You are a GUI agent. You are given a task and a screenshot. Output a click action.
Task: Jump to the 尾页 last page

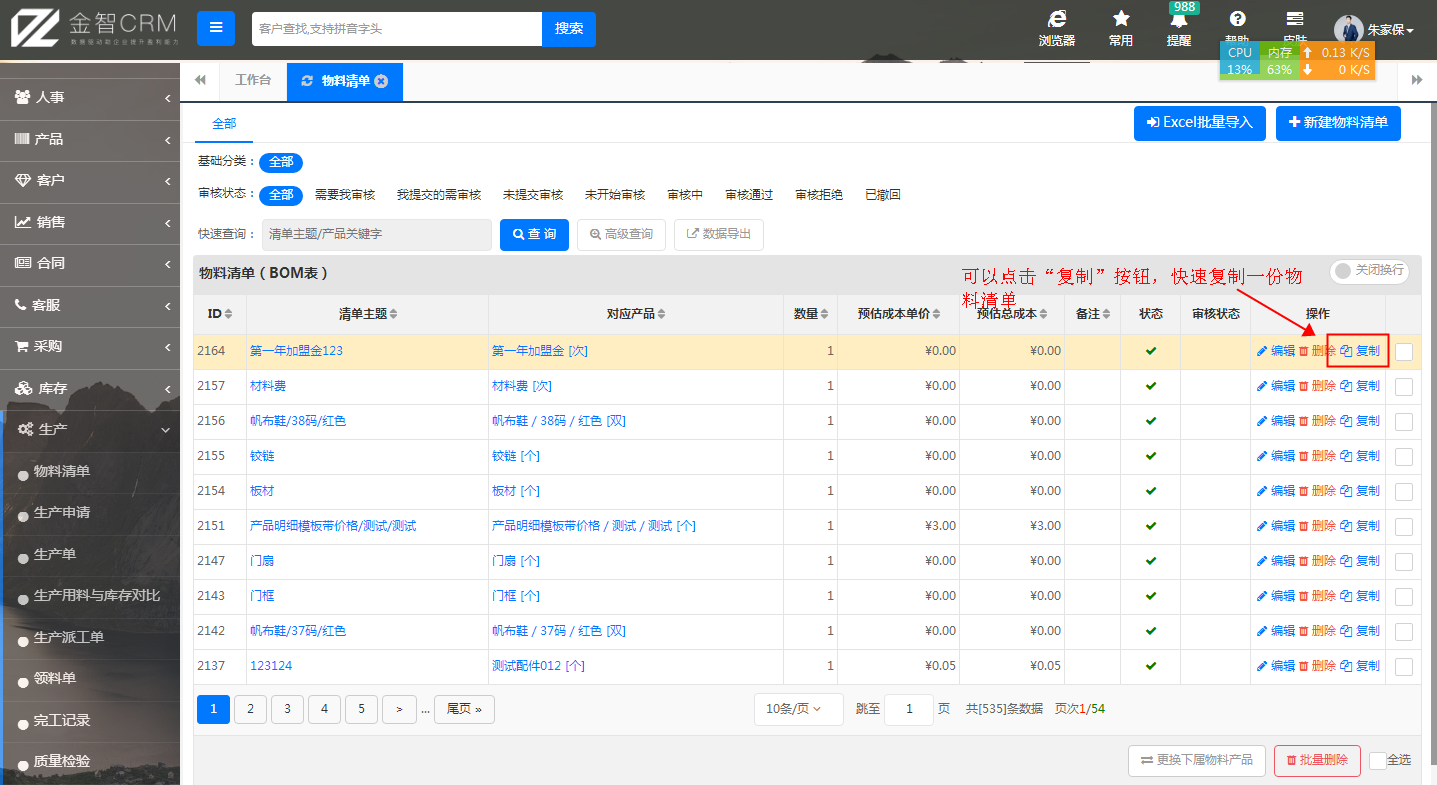tap(464, 709)
